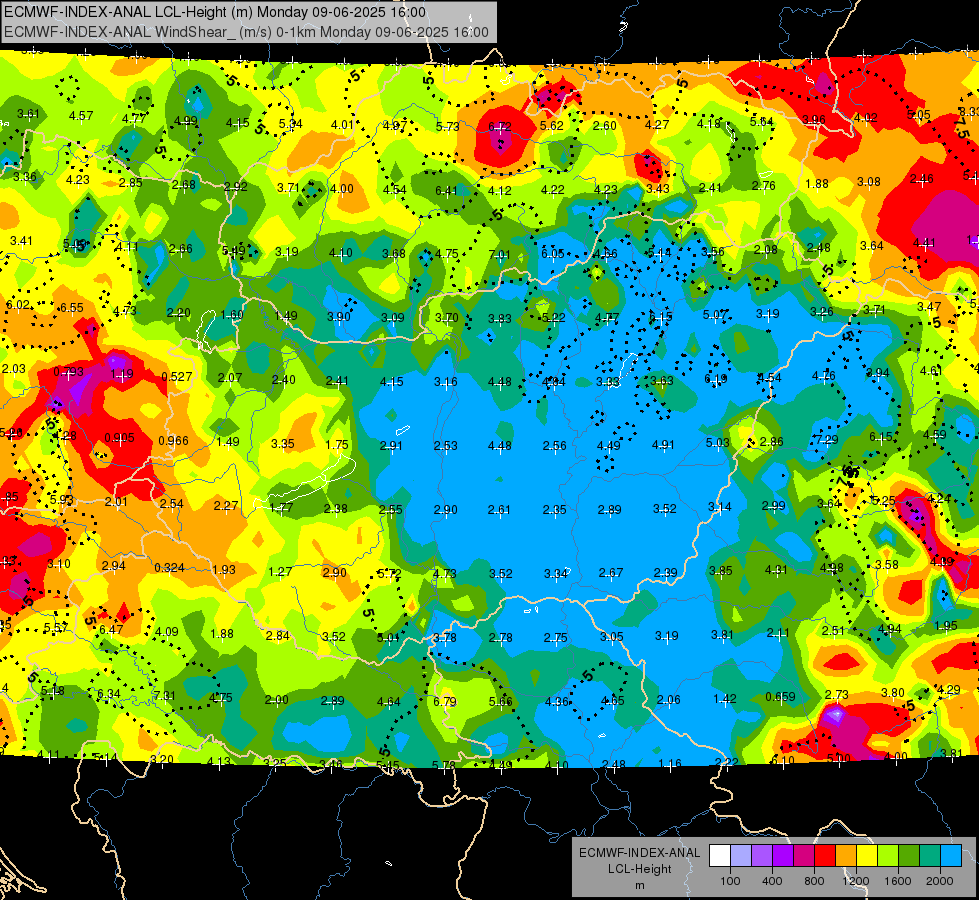Click the wind shear value 1.60
This screenshot has height=900, width=979.
coord(232,315)
